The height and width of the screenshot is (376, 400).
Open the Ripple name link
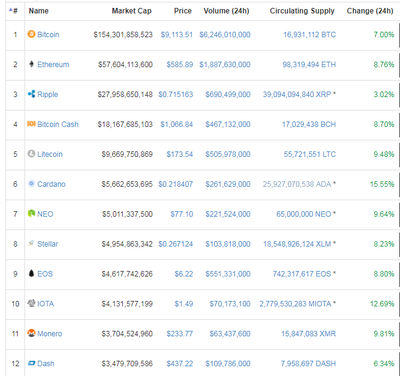[x=48, y=94]
